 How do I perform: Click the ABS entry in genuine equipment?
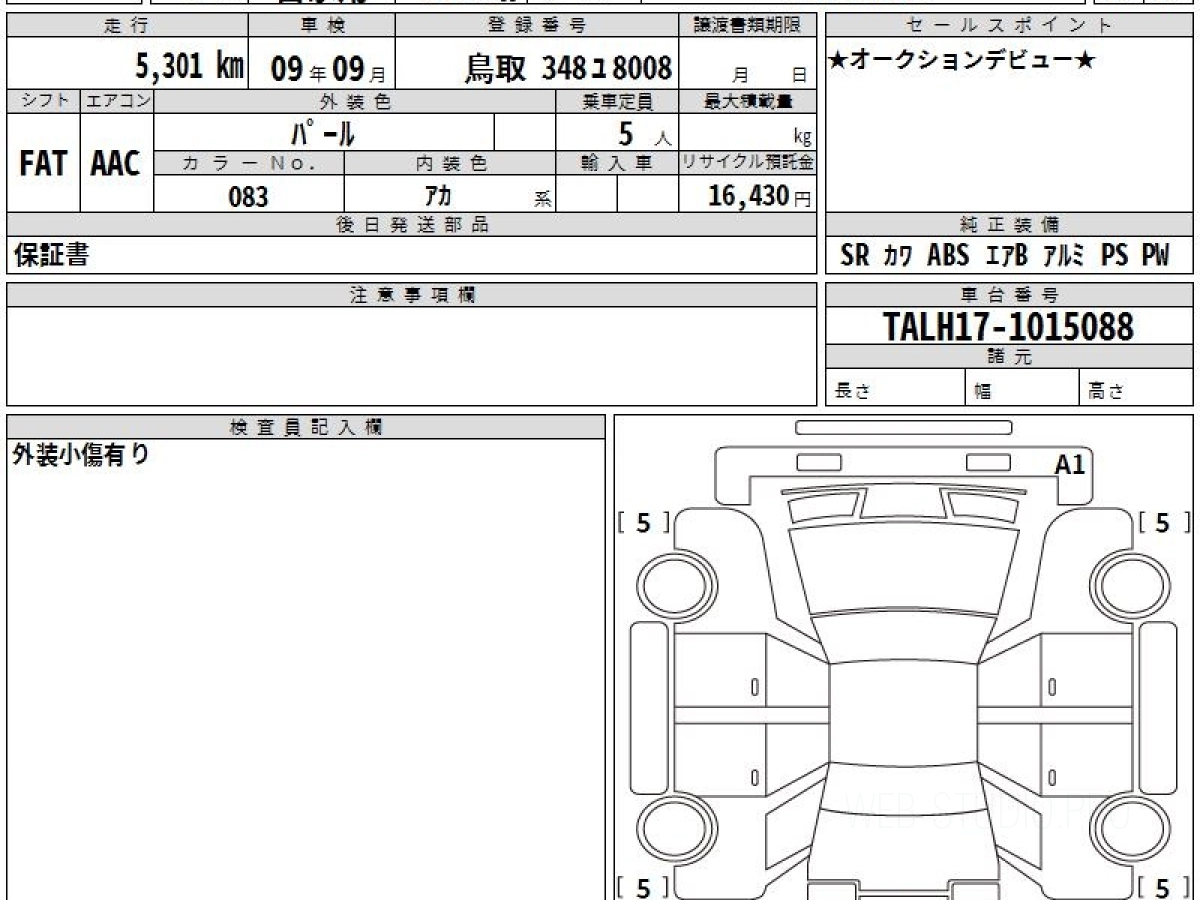coord(948,256)
